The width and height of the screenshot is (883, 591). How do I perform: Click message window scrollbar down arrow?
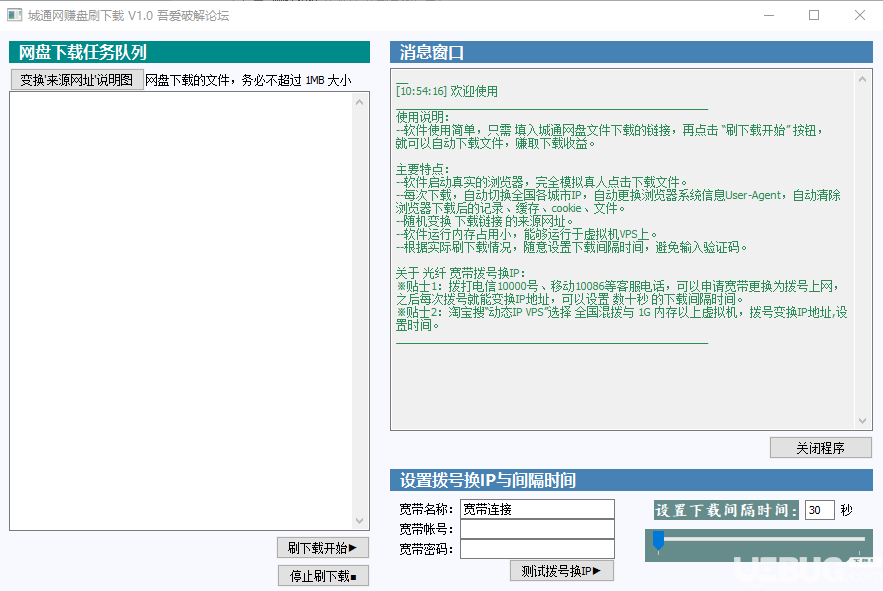(x=862, y=421)
